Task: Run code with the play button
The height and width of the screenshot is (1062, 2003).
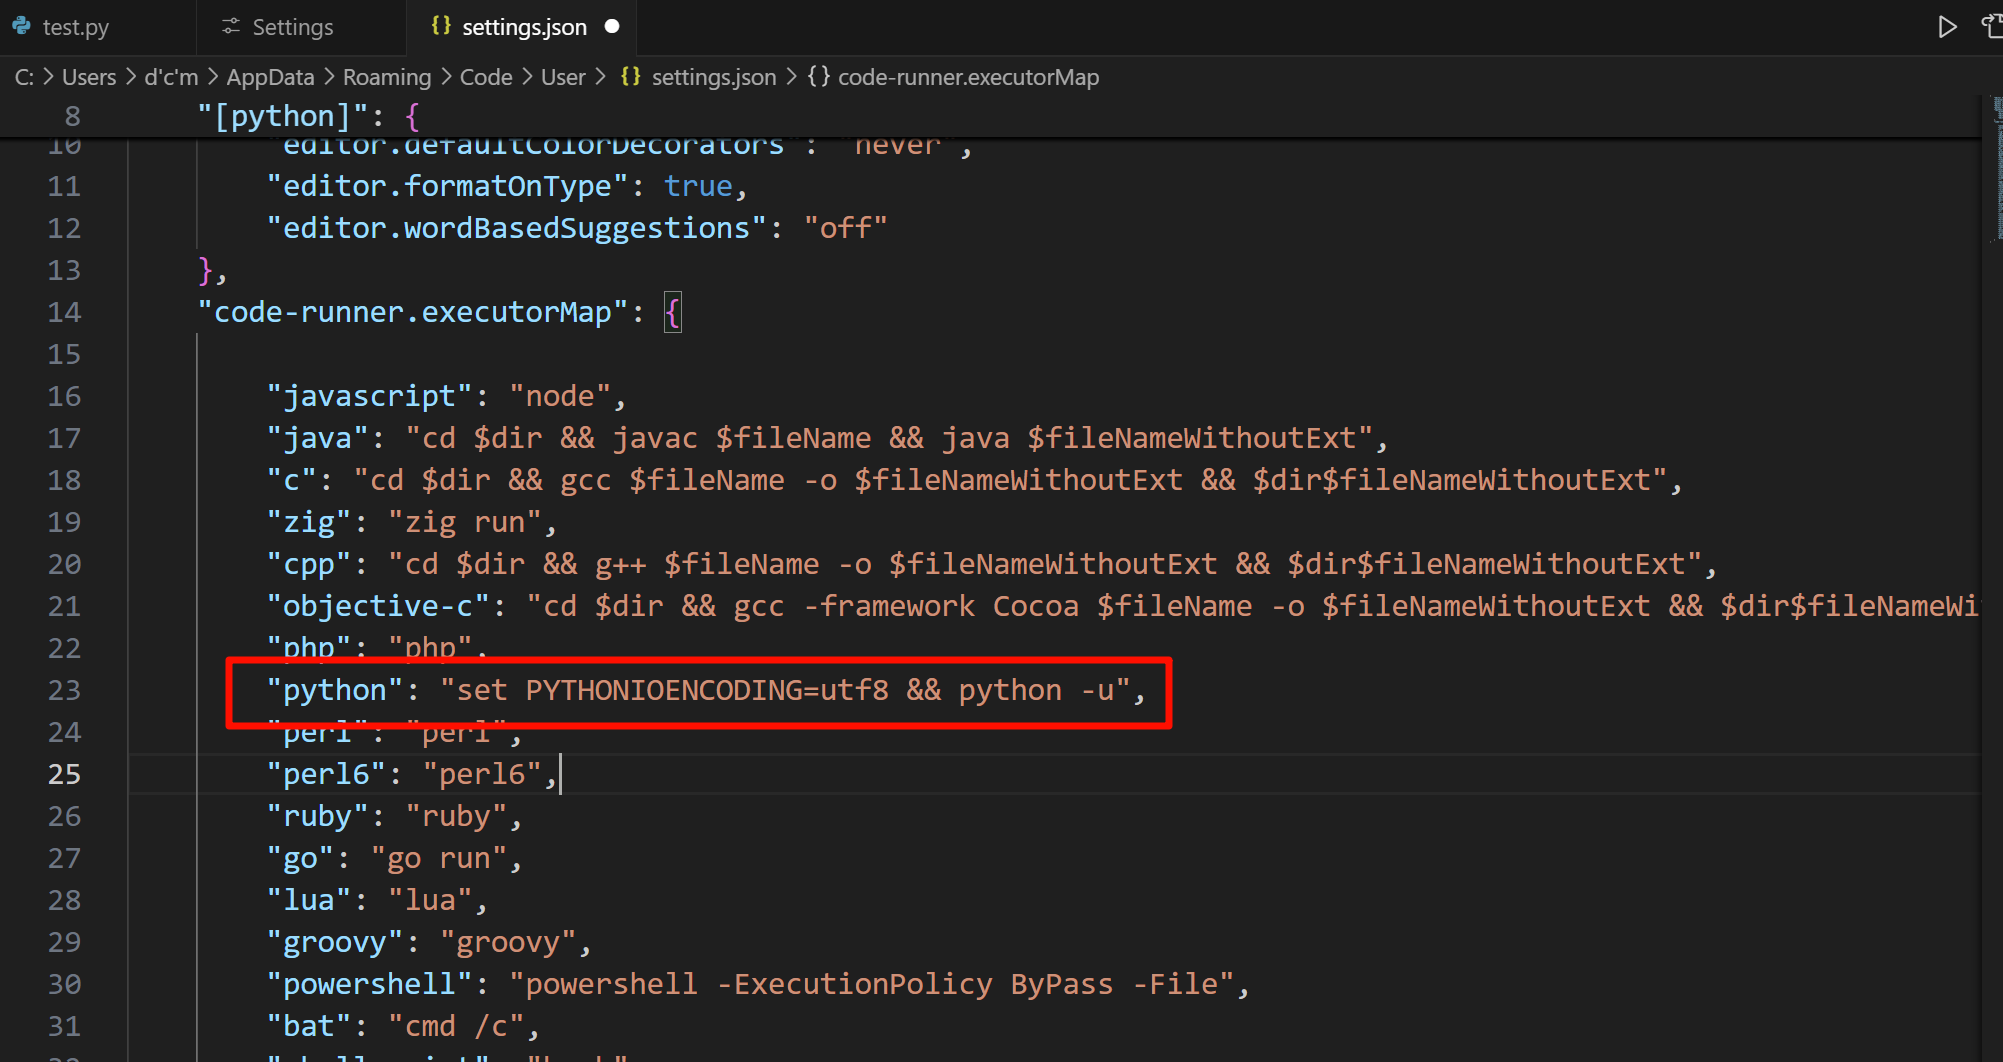Action: click(x=1946, y=27)
